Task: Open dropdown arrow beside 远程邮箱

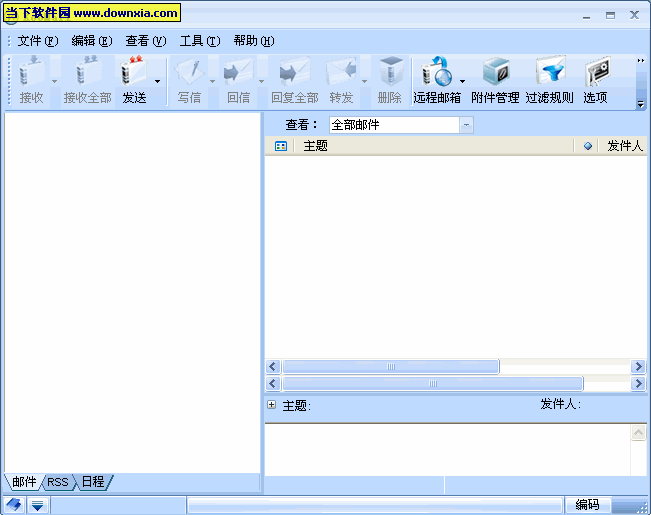Action: point(462,82)
